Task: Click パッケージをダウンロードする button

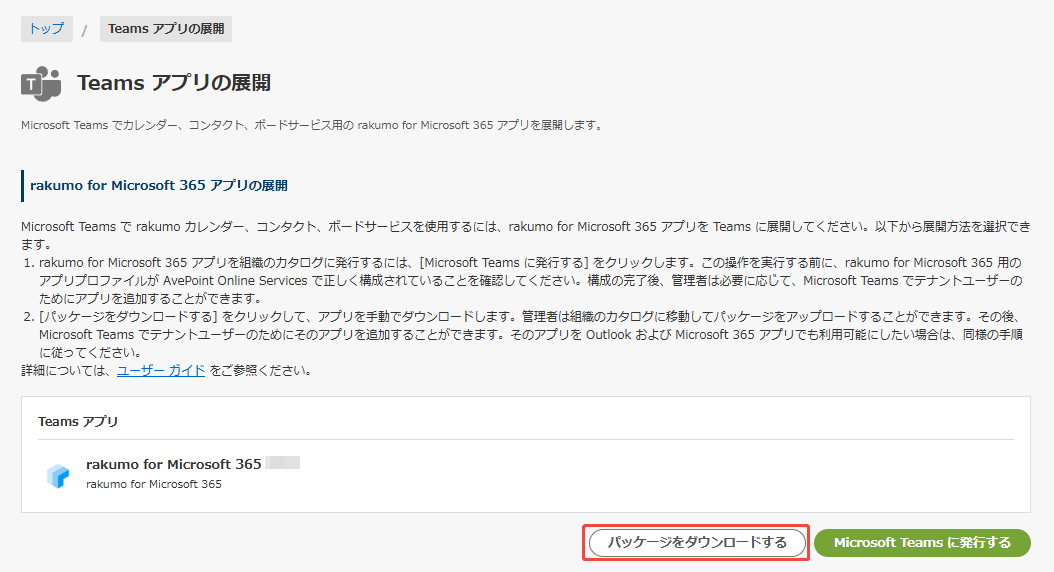Action: 697,543
